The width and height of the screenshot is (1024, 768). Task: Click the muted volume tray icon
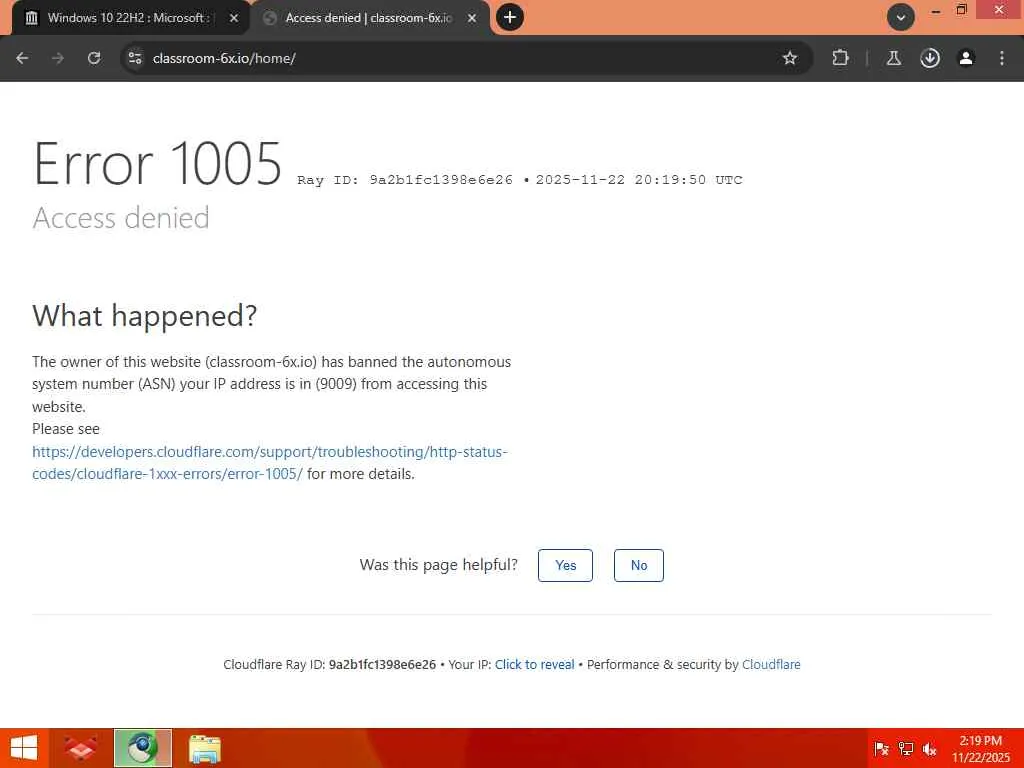pos(930,749)
